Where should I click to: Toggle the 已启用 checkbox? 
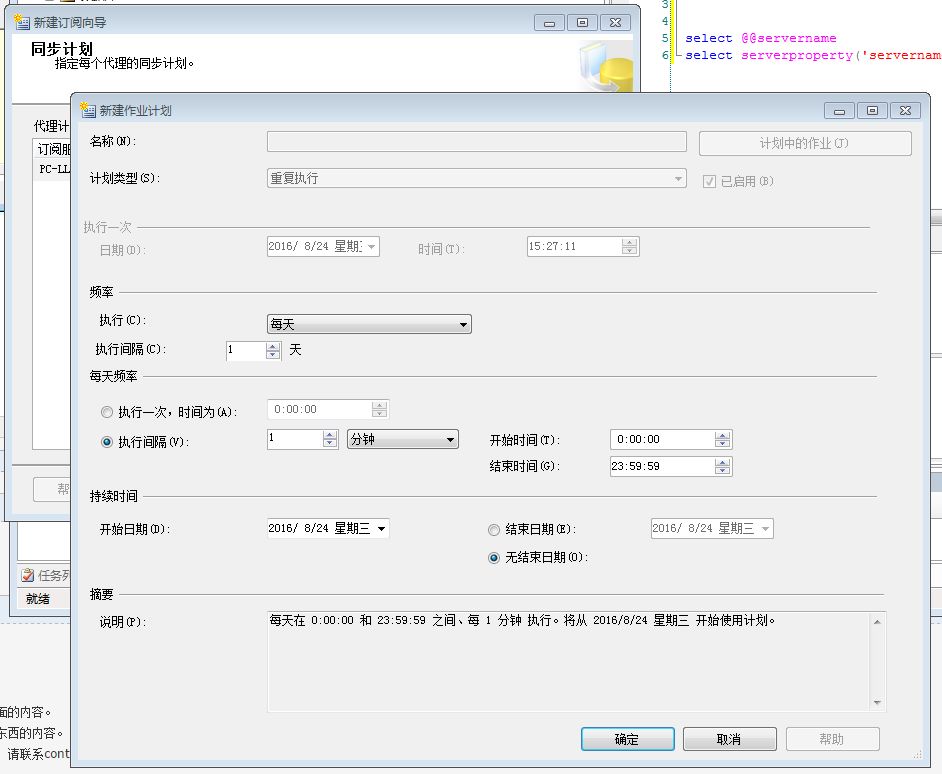[710, 181]
